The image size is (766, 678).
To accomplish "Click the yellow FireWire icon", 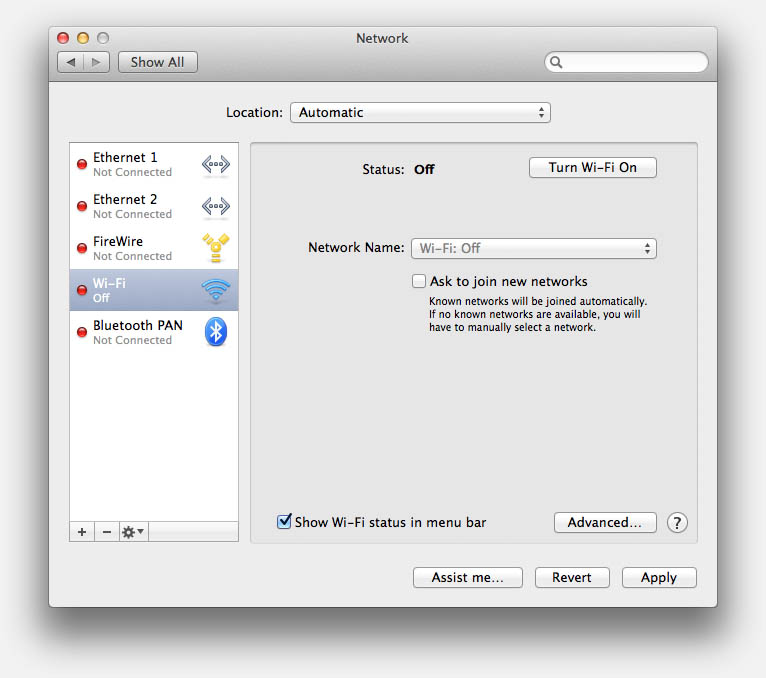I will click(x=215, y=248).
